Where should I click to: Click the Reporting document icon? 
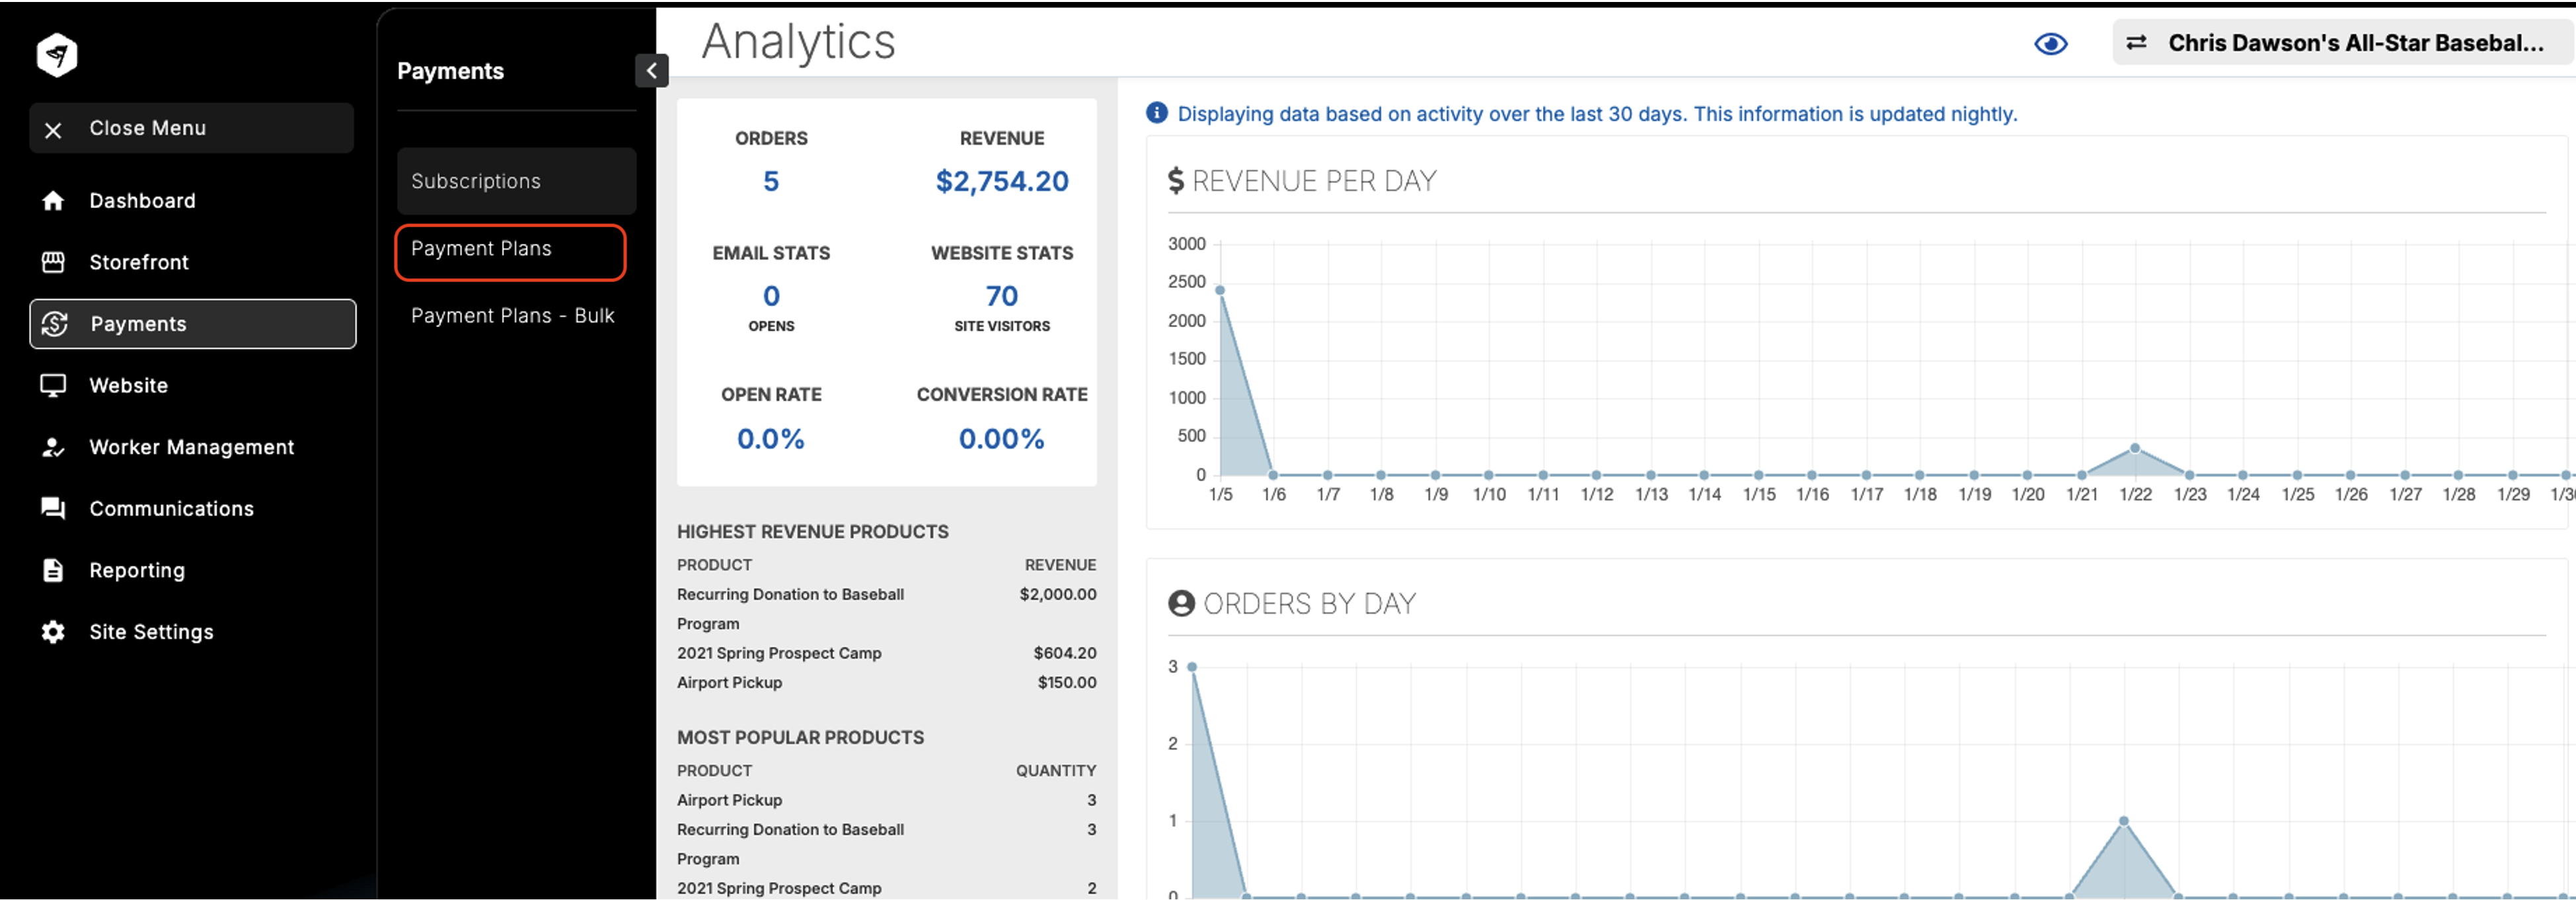53,570
